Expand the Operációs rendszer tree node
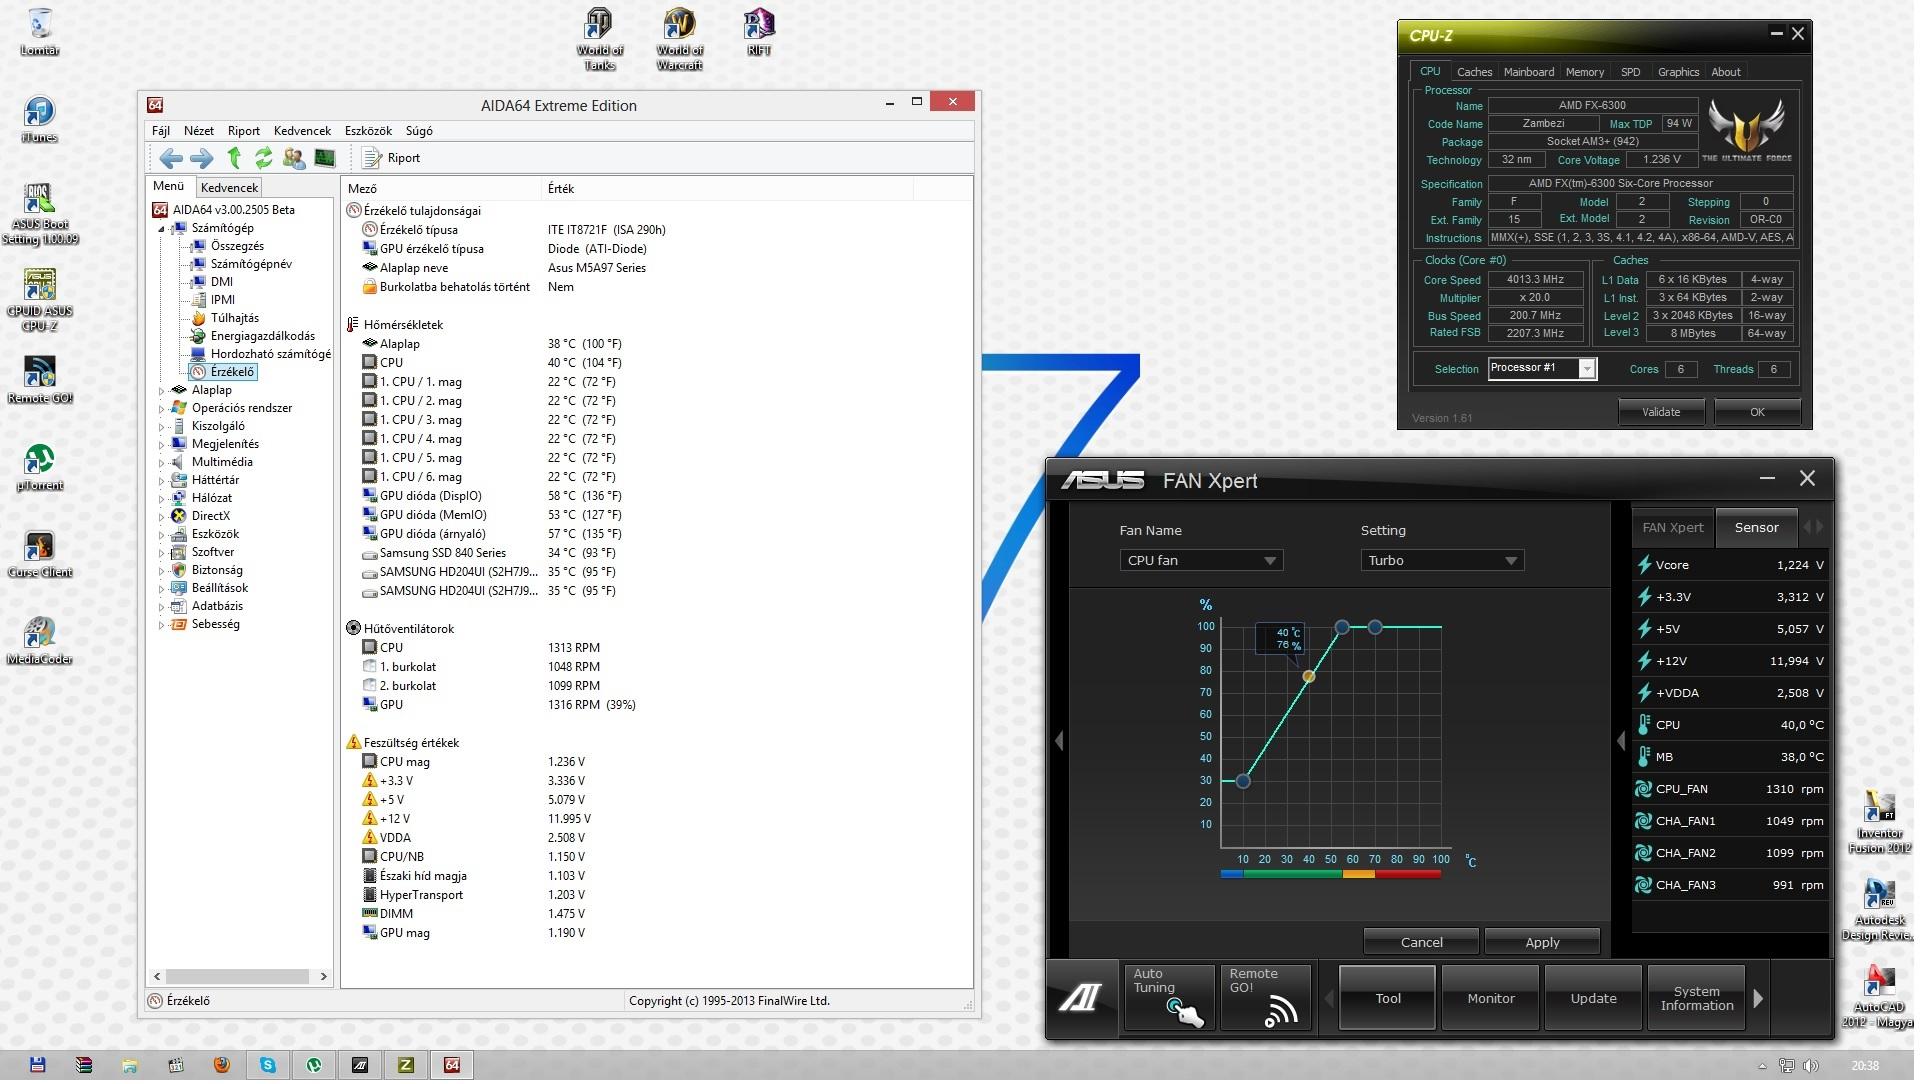The image size is (1920, 1084). pyautogui.click(x=161, y=409)
